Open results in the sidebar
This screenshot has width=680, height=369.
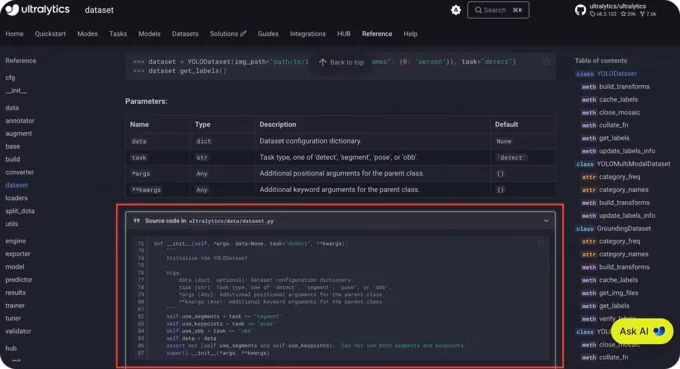coord(15,293)
